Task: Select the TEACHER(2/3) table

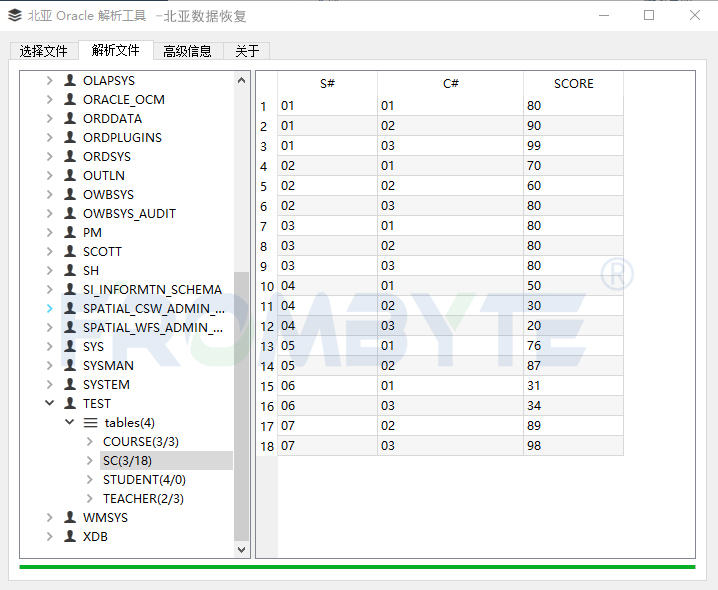Action: (x=143, y=499)
